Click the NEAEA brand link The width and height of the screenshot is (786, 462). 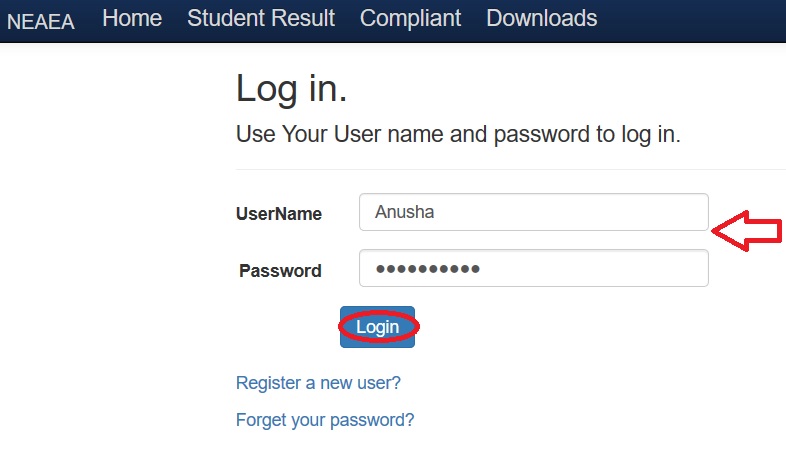(x=41, y=21)
